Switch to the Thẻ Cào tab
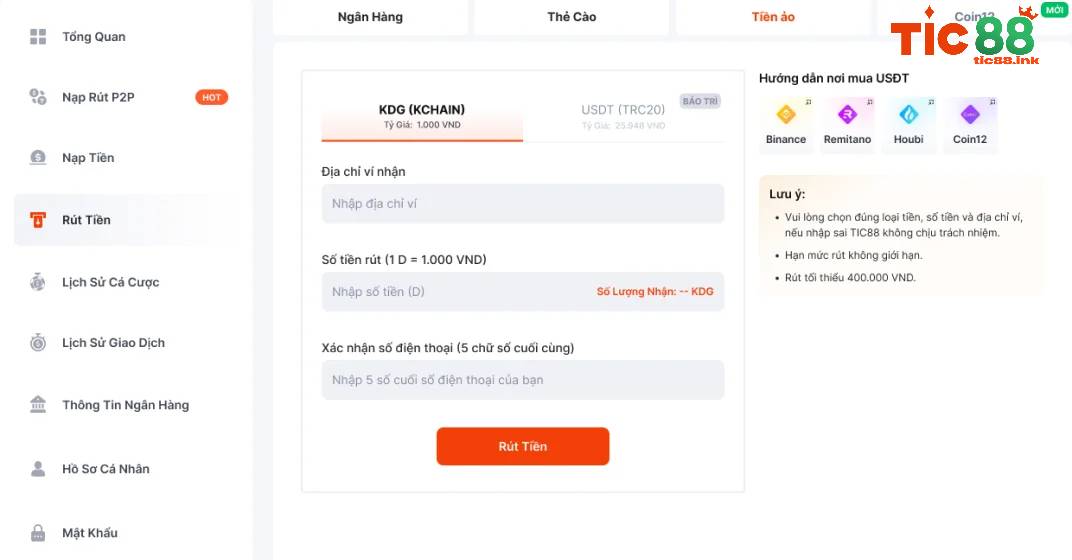The image size is (1072, 560). pos(572,17)
